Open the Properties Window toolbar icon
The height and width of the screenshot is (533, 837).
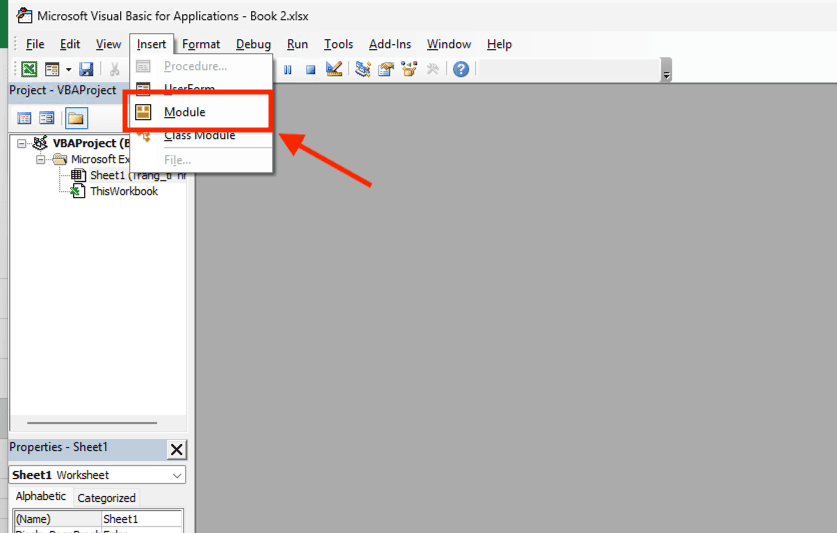[x=385, y=69]
